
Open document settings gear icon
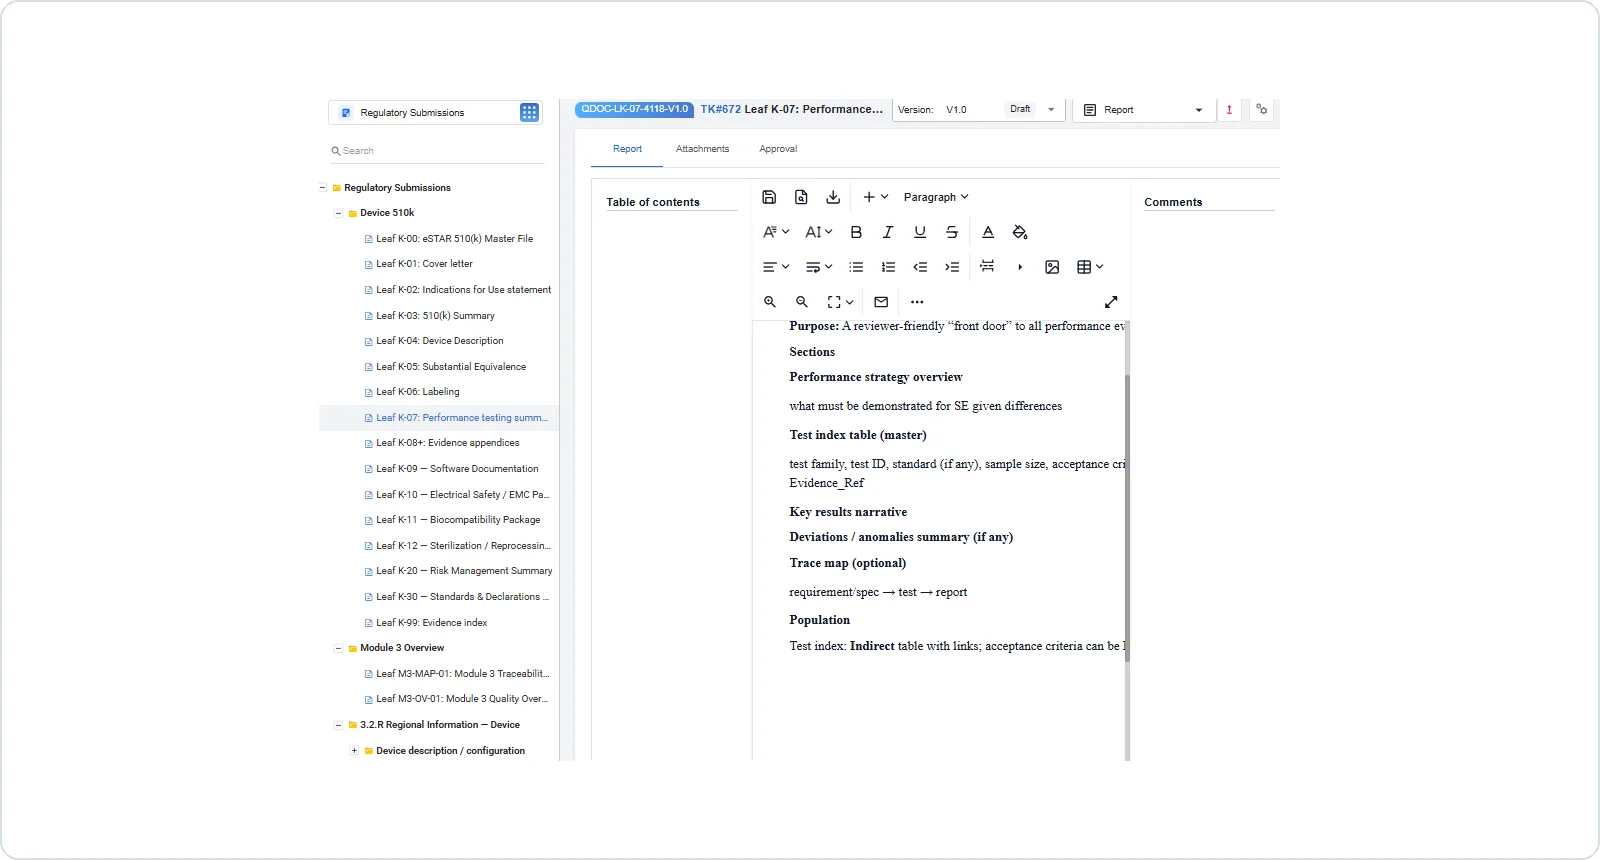tap(1262, 110)
